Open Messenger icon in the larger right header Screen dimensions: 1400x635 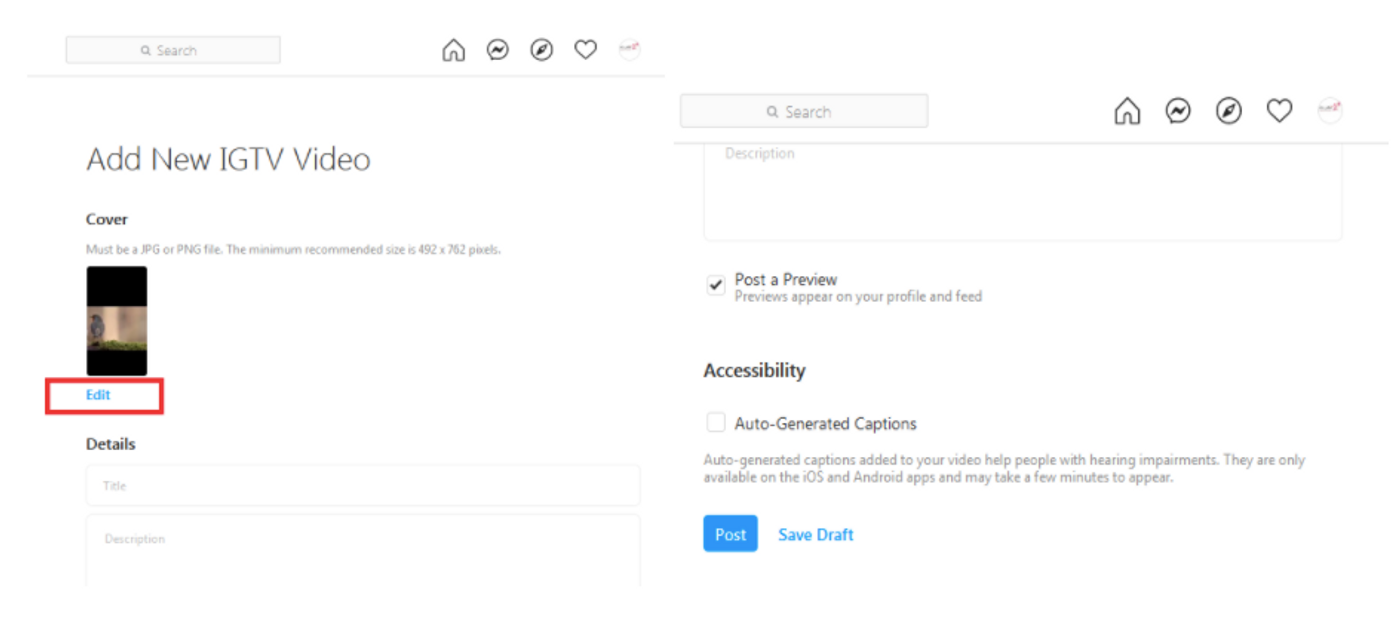click(1178, 111)
